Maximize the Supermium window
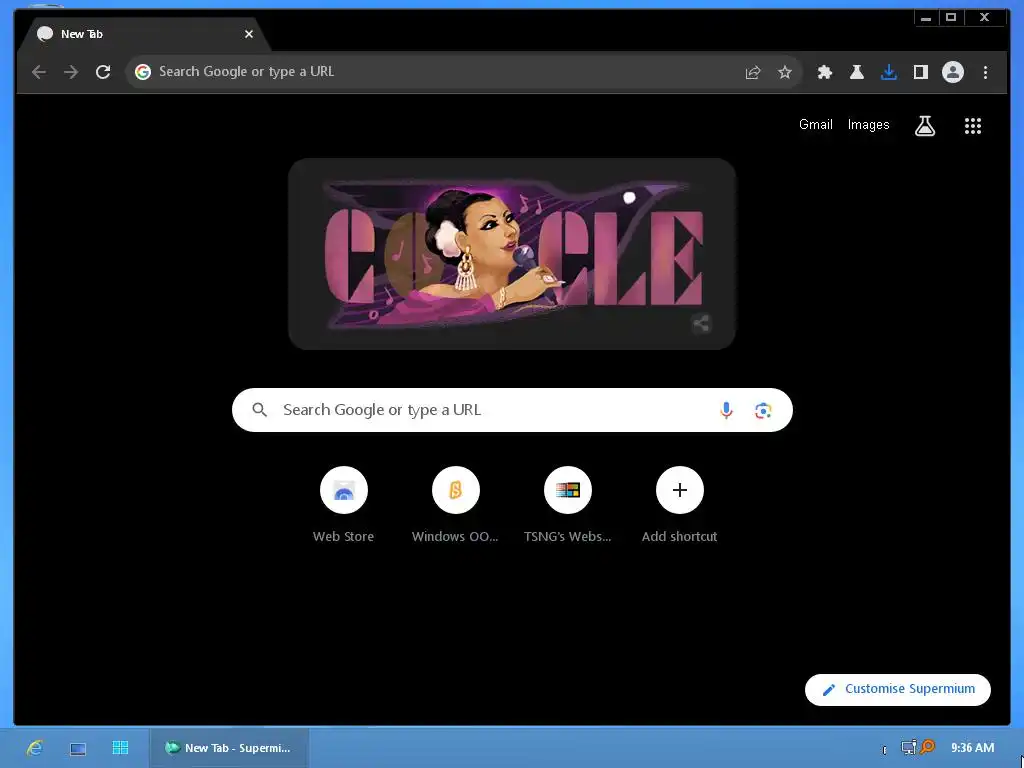Screen dimensions: 1024x768 [951, 18]
